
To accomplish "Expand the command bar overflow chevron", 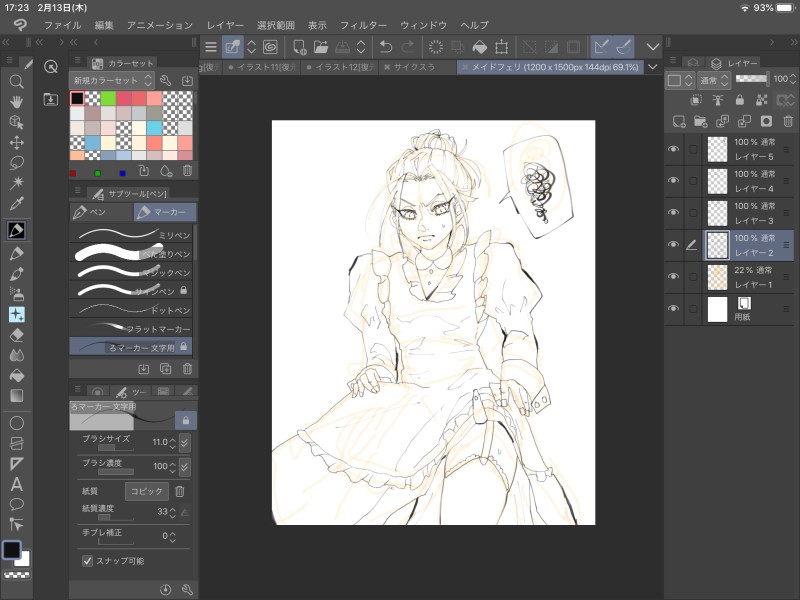I will tap(653, 46).
